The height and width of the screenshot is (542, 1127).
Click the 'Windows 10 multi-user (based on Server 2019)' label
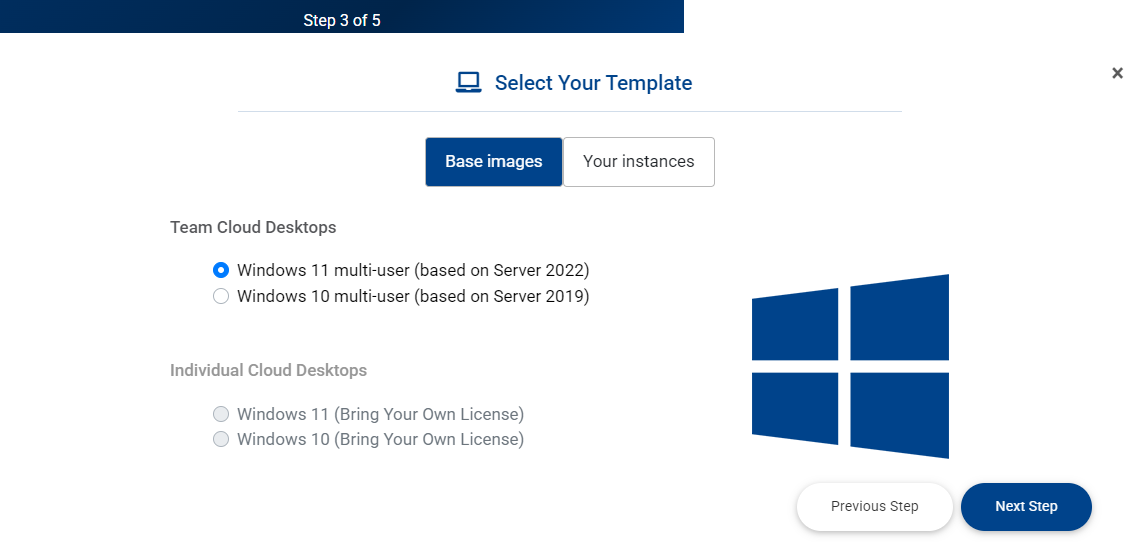point(413,296)
